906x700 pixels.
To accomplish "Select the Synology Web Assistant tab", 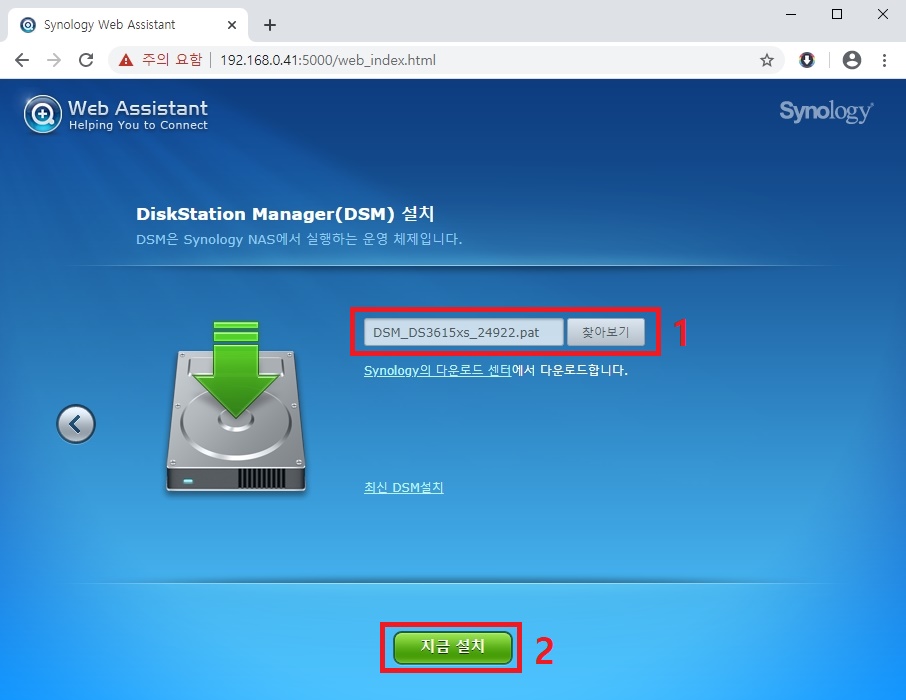I will tap(127, 25).
